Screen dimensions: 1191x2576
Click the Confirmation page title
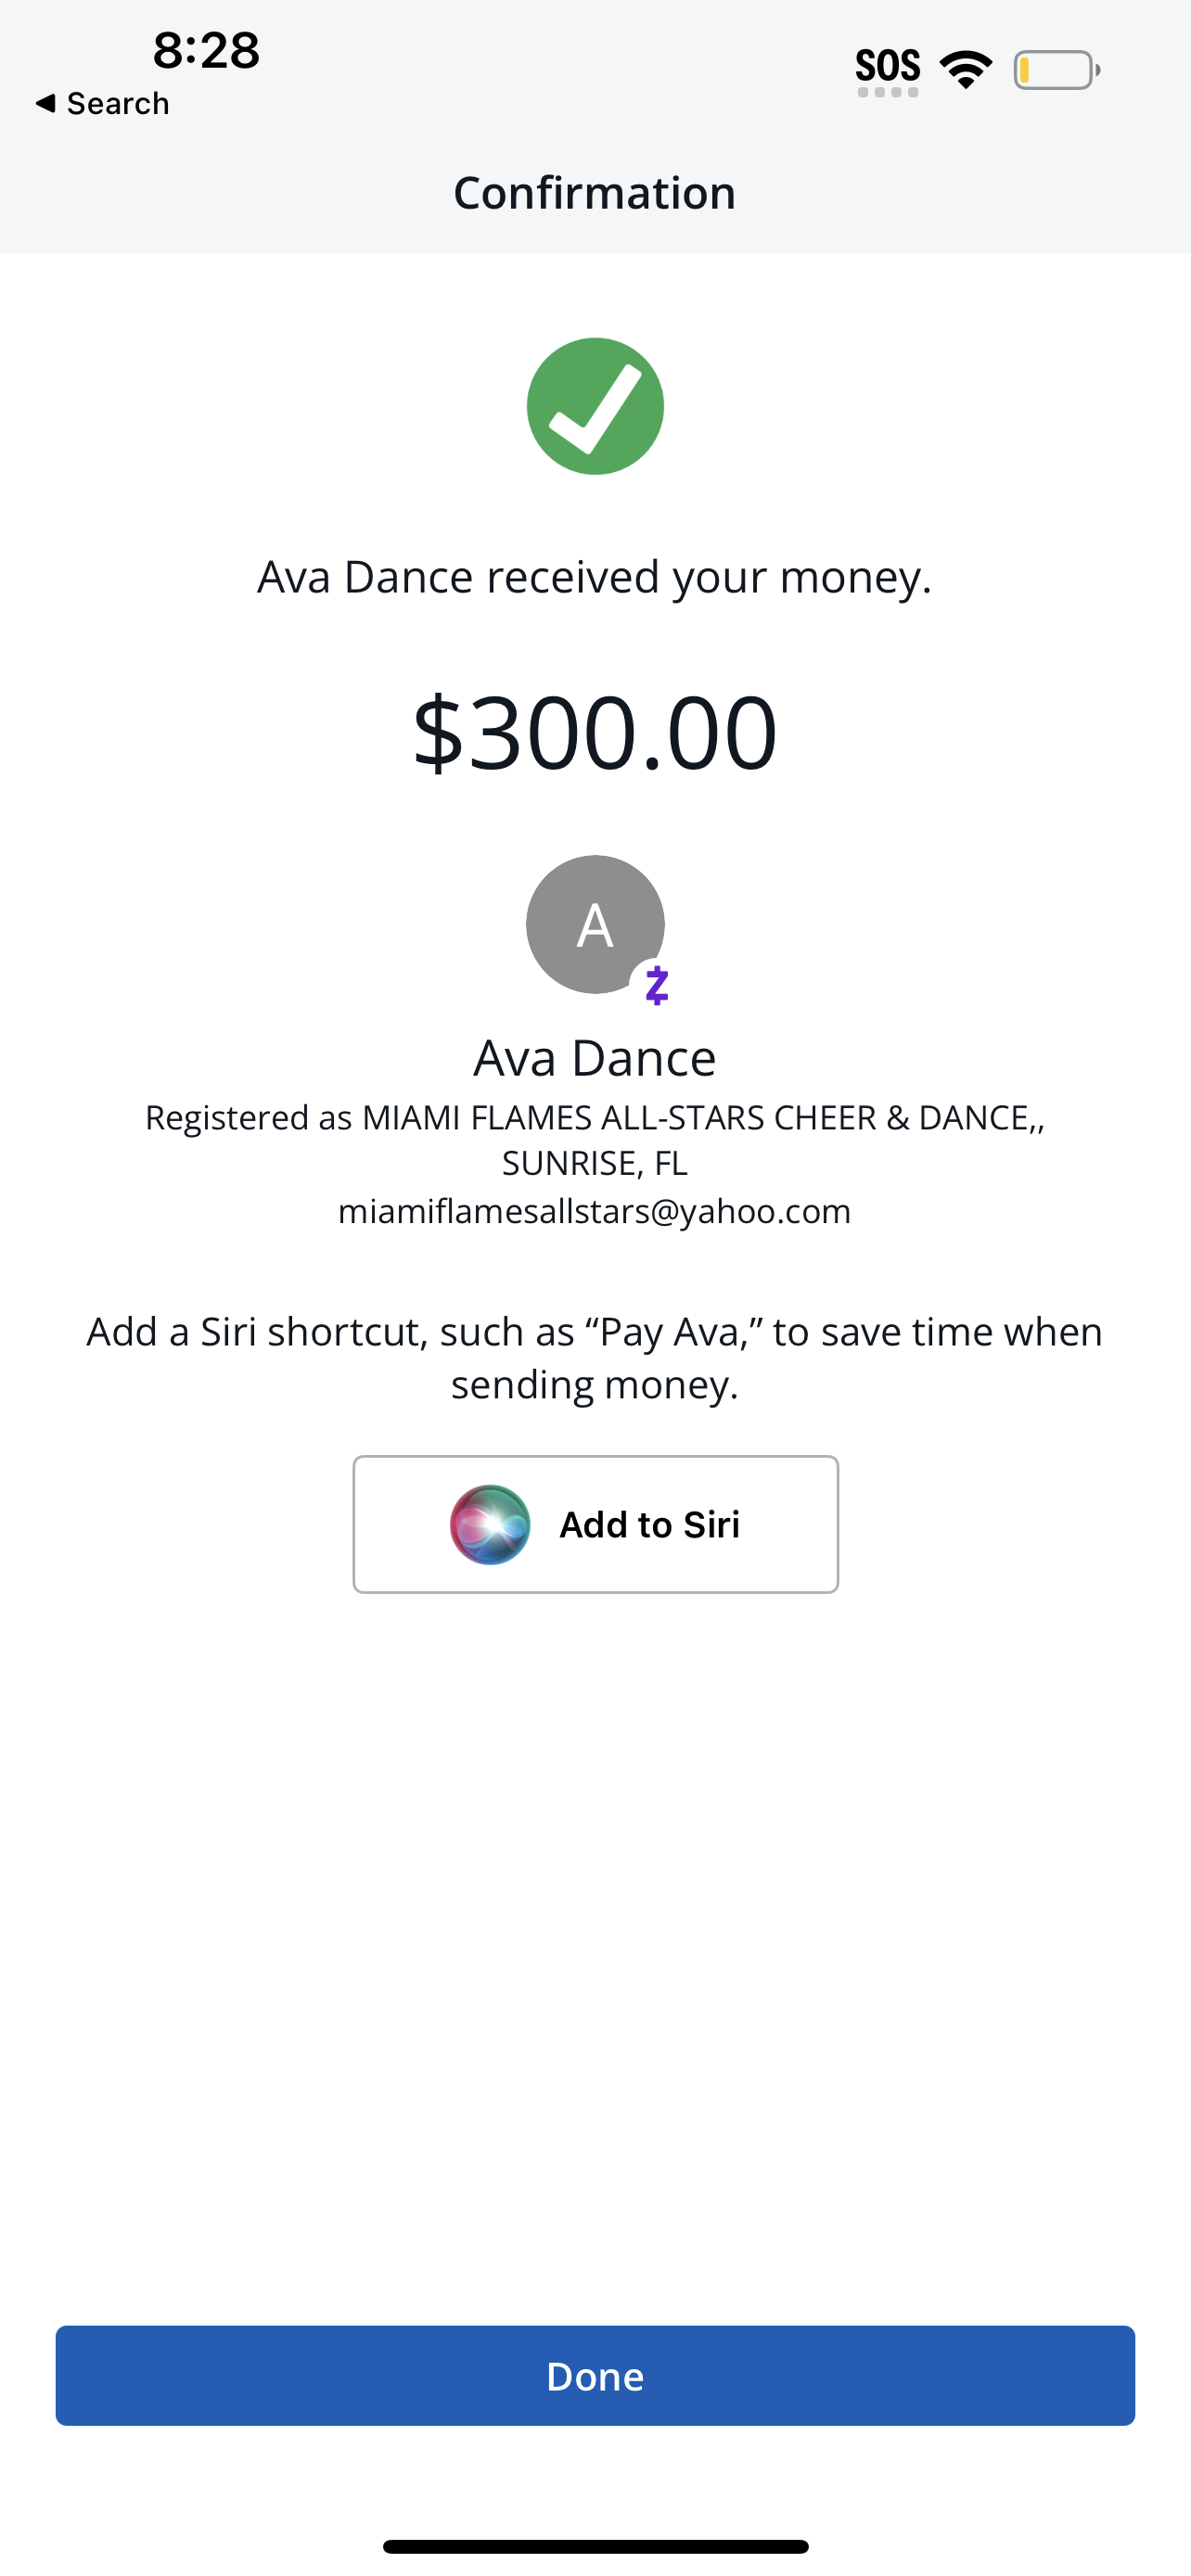pyautogui.click(x=595, y=193)
